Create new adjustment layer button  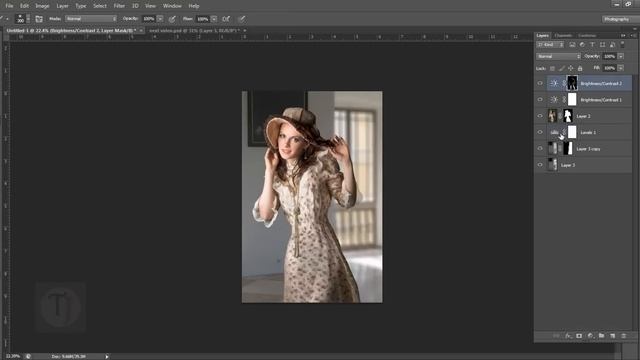click(x=590, y=336)
